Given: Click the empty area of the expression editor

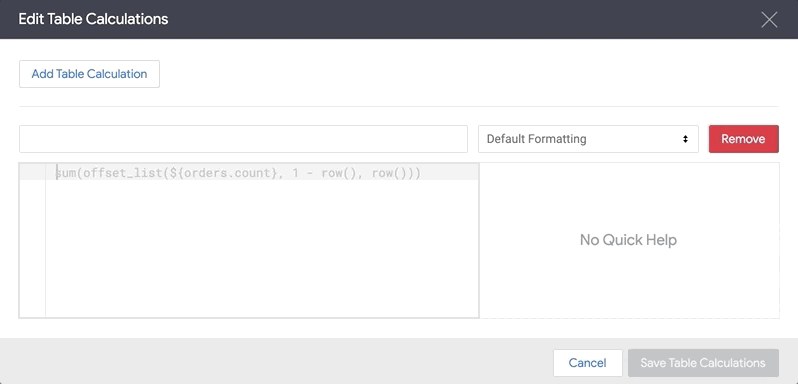Looking at the screenshot, I should point(262,249).
